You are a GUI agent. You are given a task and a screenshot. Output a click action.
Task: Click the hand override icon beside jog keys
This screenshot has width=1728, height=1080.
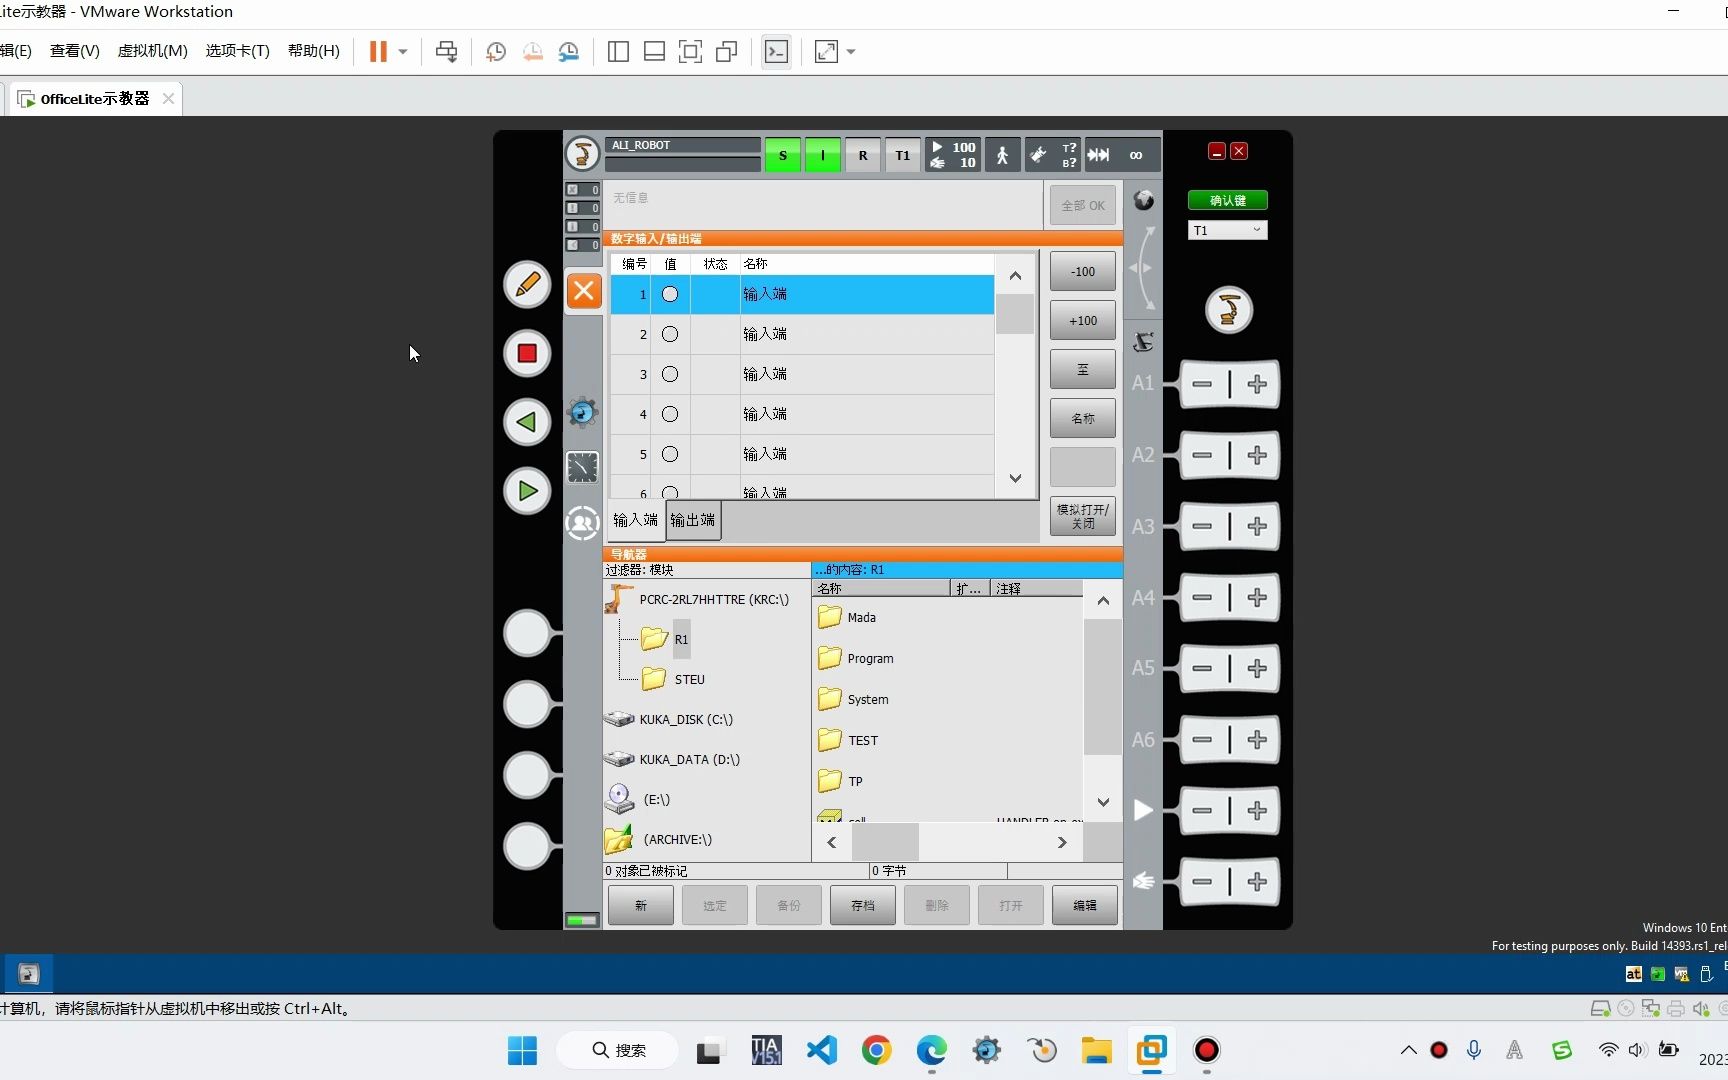(1143, 881)
